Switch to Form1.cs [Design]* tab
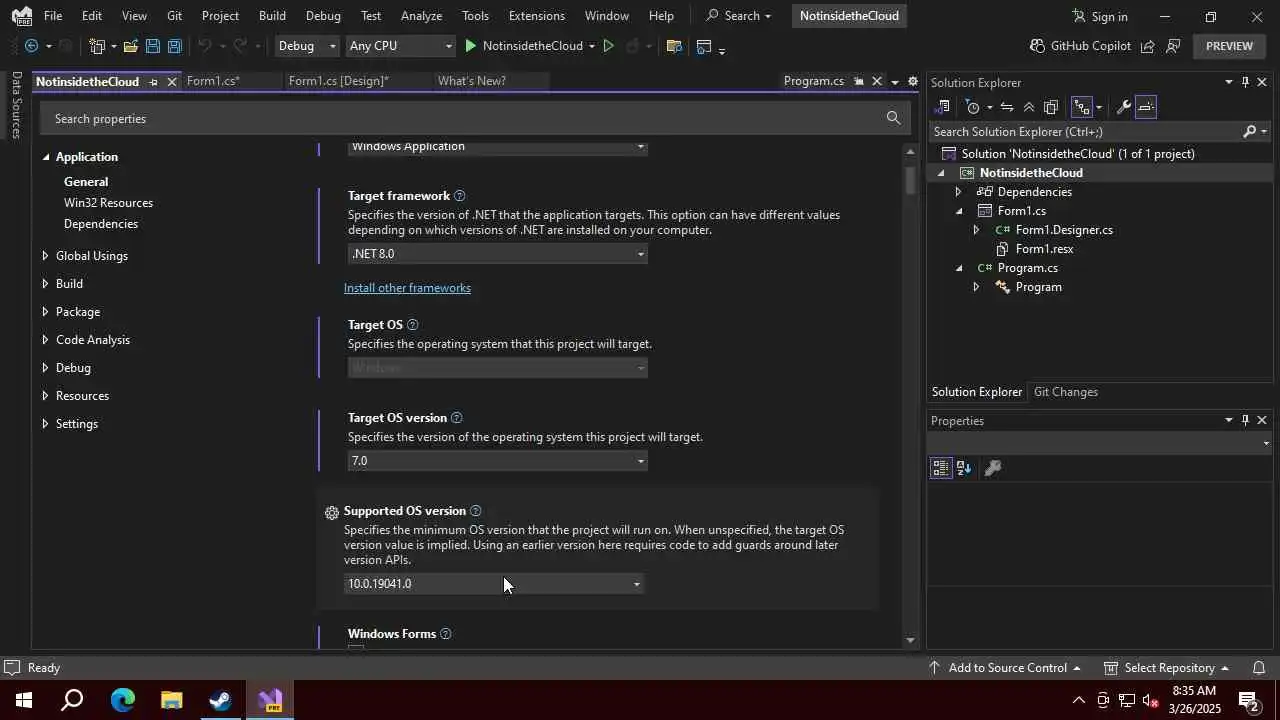Viewport: 1280px width, 720px height. (338, 81)
